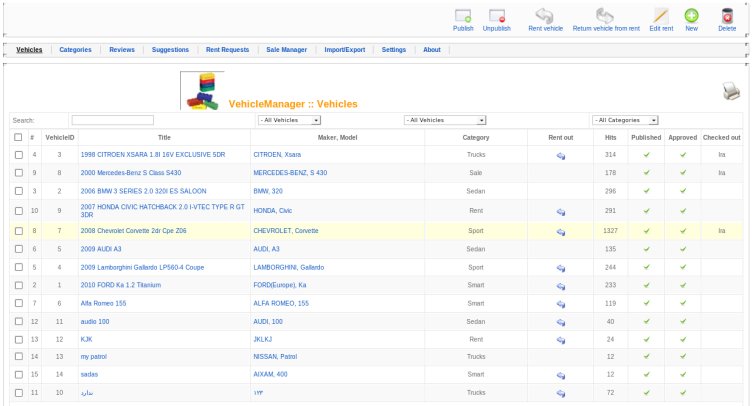Screen dimensions: 752x406
Task: Click the hits value 1327
Action: click(610, 231)
